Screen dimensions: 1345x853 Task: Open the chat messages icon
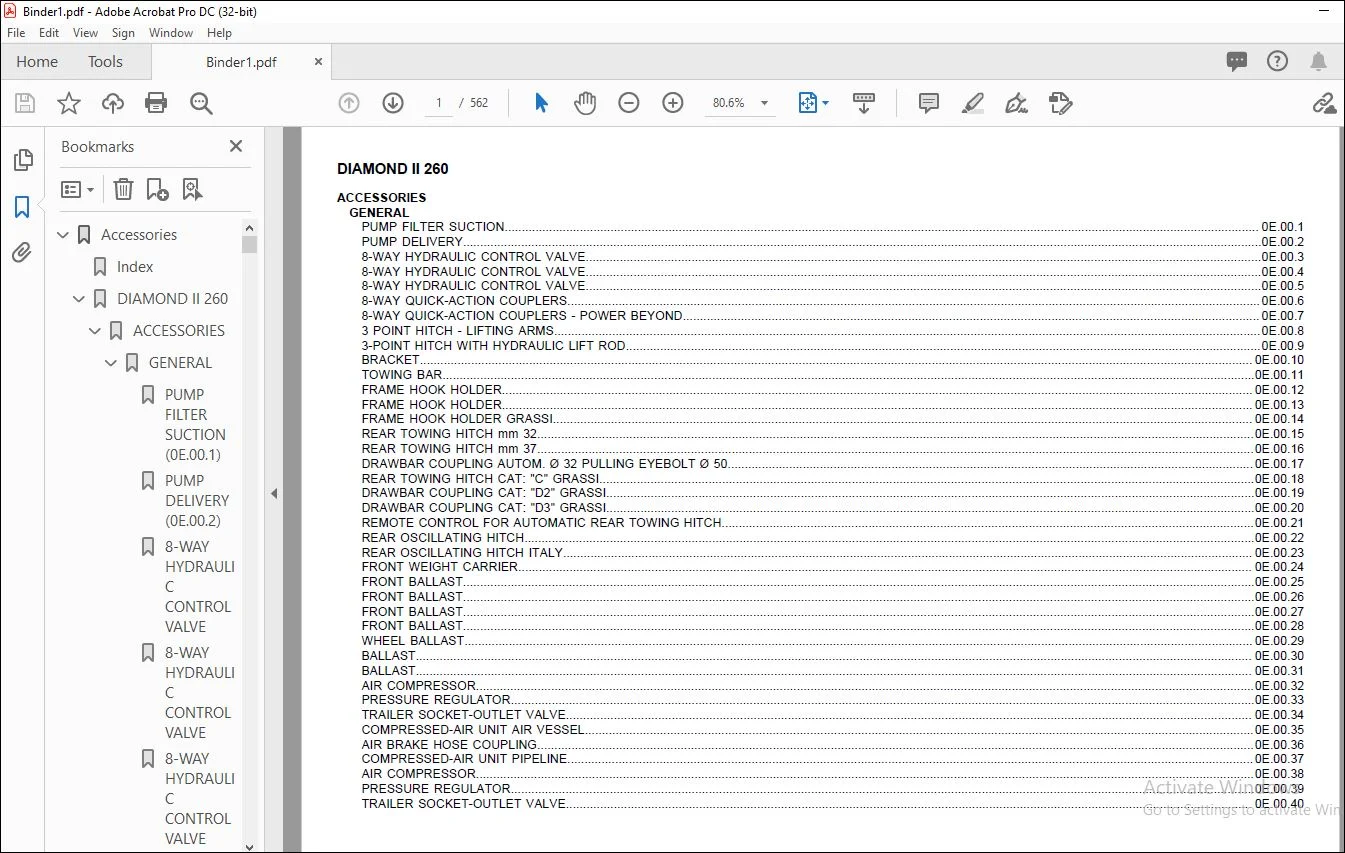click(1237, 62)
